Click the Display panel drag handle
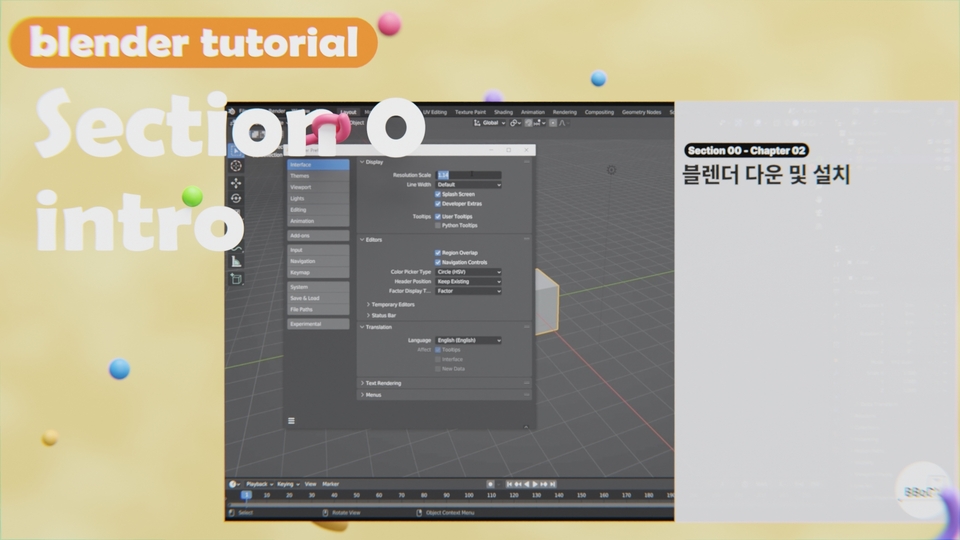Screen dimensions: 960x540 pos(527,162)
